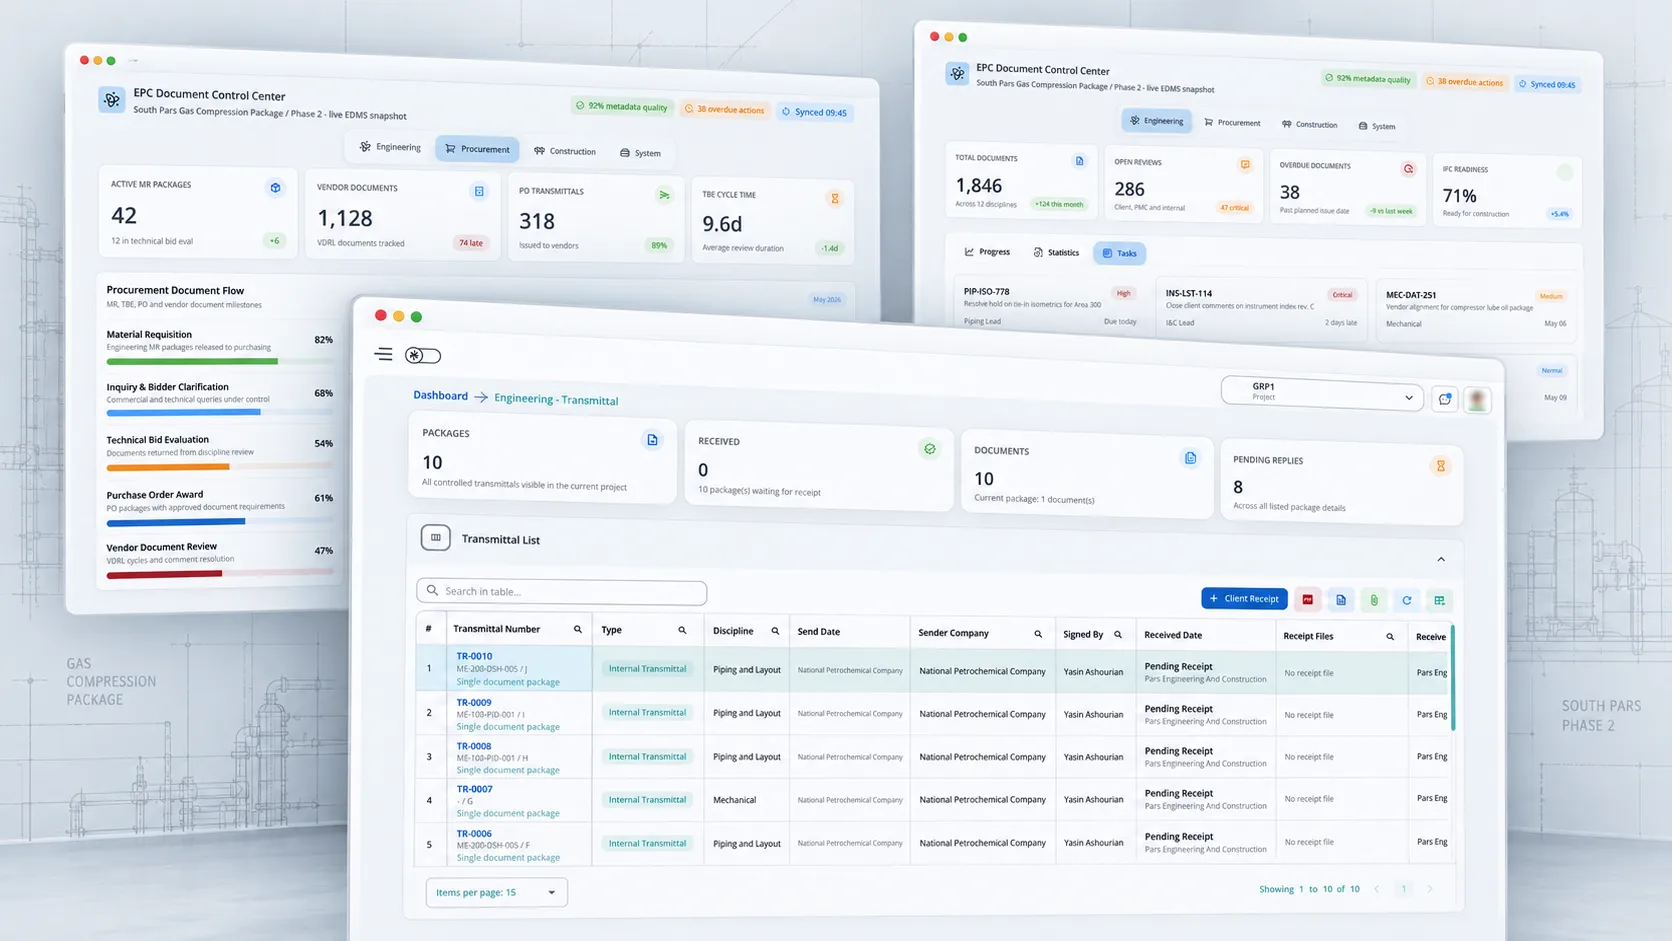This screenshot has width=1672, height=941.
Task: Click the Synced 09:45 badge in right window
Action: [1548, 84]
